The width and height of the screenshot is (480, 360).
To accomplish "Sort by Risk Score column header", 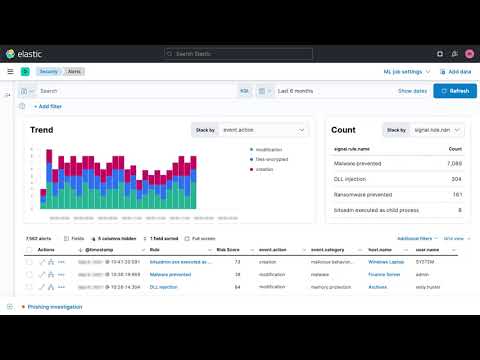I will (228, 250).
